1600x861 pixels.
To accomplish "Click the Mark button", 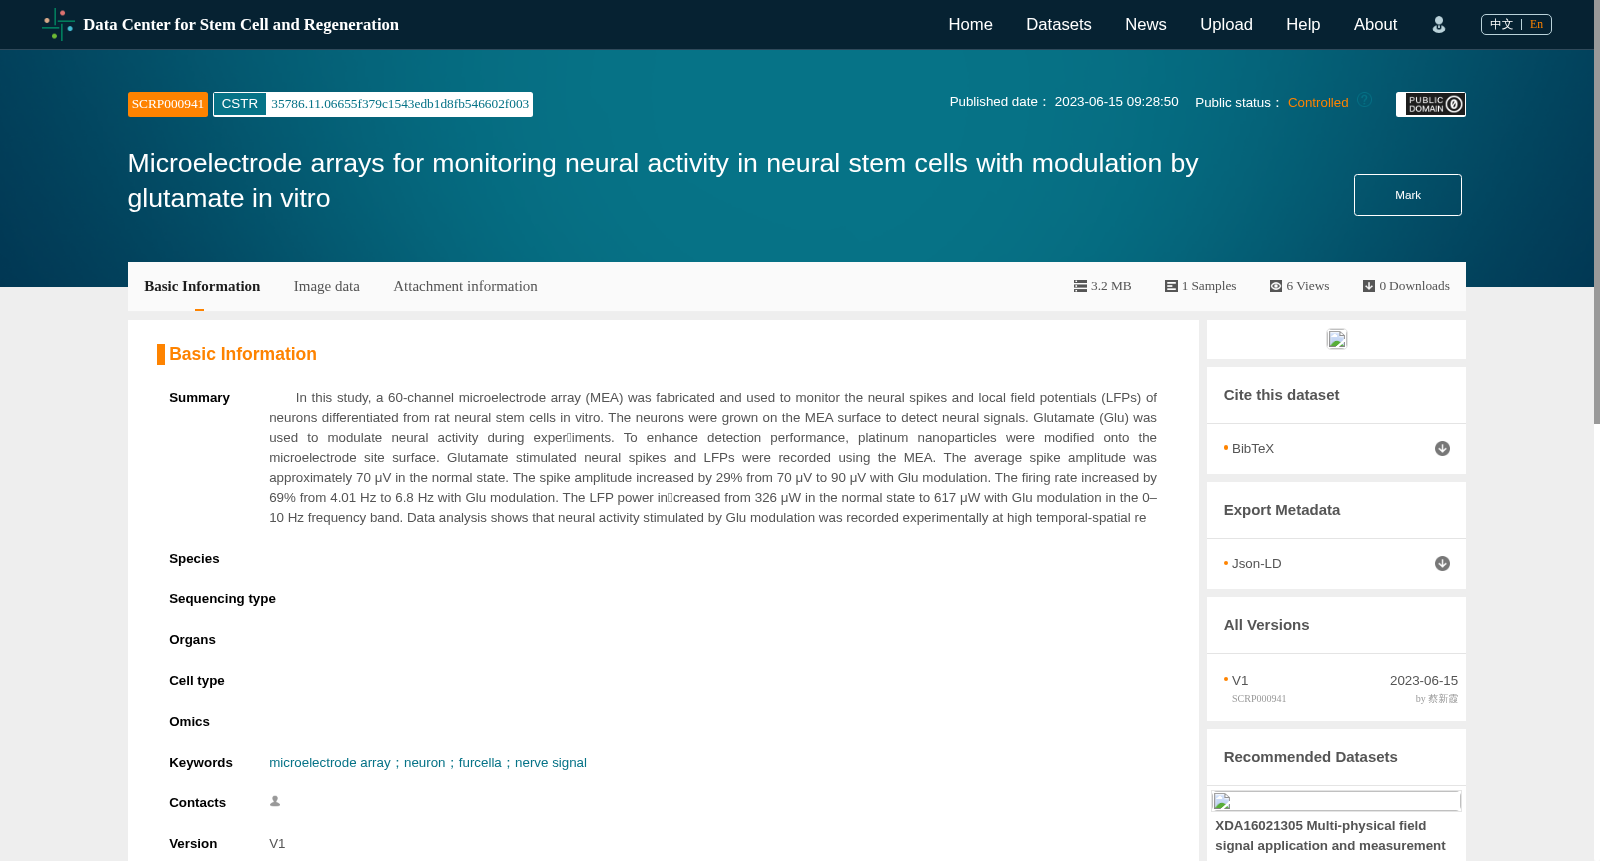I will 1407,195.
